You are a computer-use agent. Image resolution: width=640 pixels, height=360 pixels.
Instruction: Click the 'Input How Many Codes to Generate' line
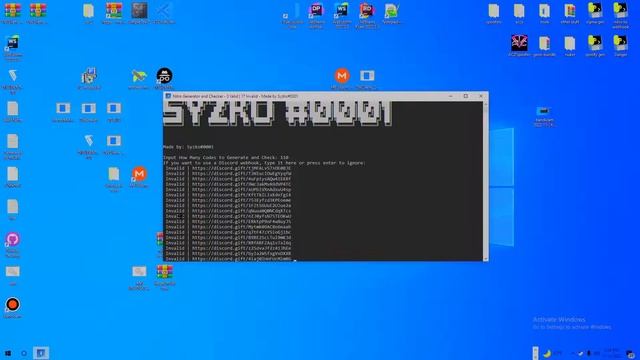point(226,157)
